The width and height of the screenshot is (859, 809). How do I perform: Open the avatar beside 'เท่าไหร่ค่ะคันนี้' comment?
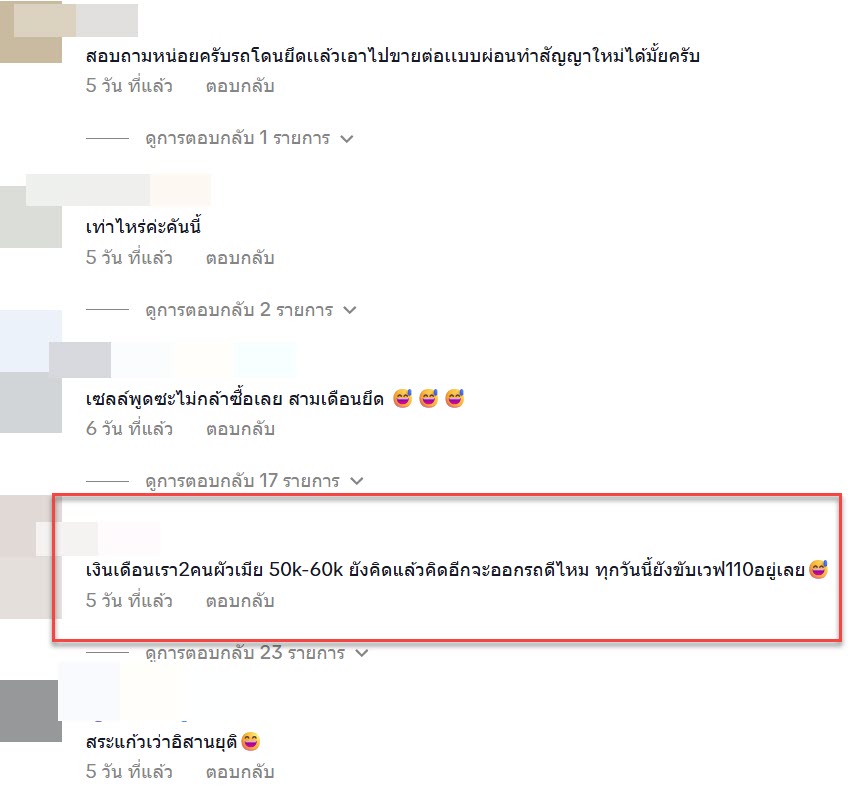(x=31, y=217)
